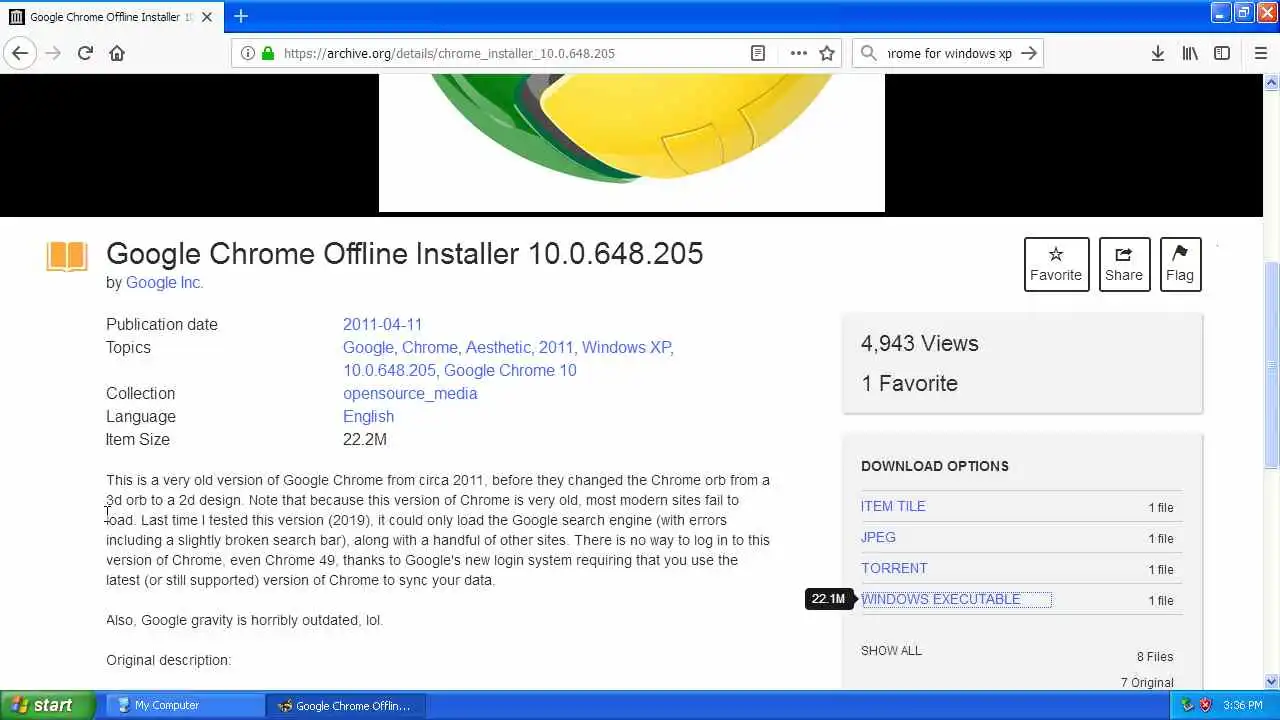Open the Google Inc. author link

click(x=165, y=283)
